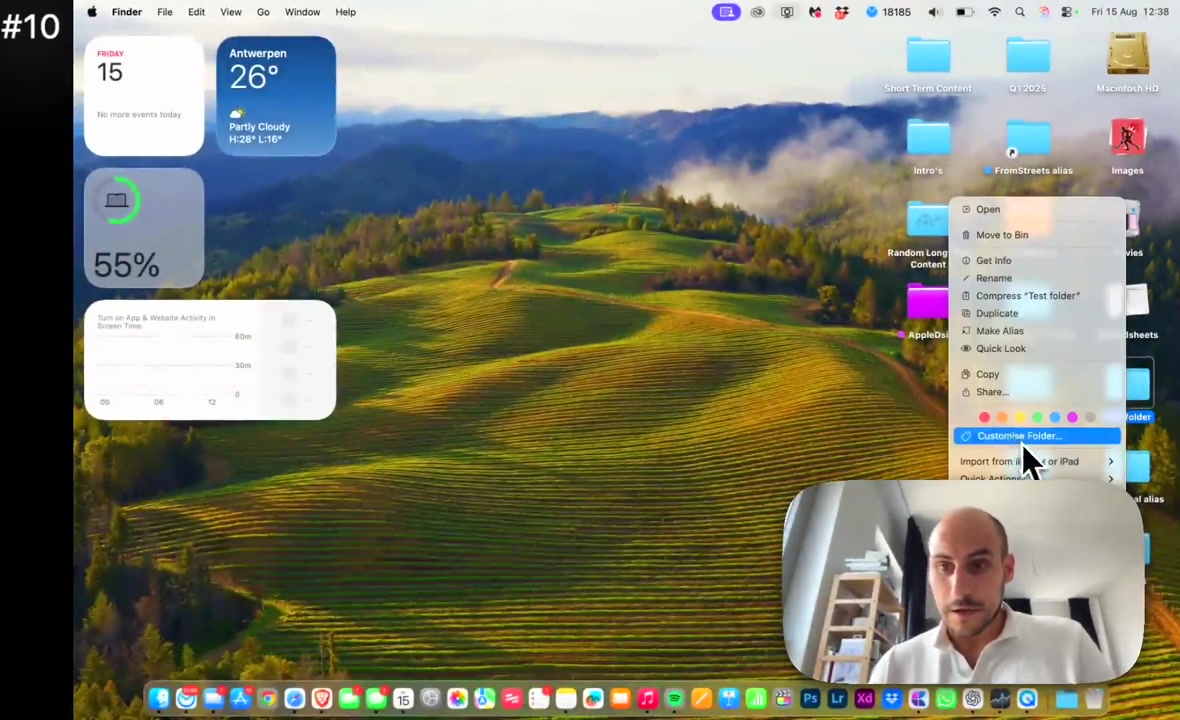Select Get Info in the context menu
Image resolution: width=1180 pixels, height=720 pixels.
coord(993,260)
